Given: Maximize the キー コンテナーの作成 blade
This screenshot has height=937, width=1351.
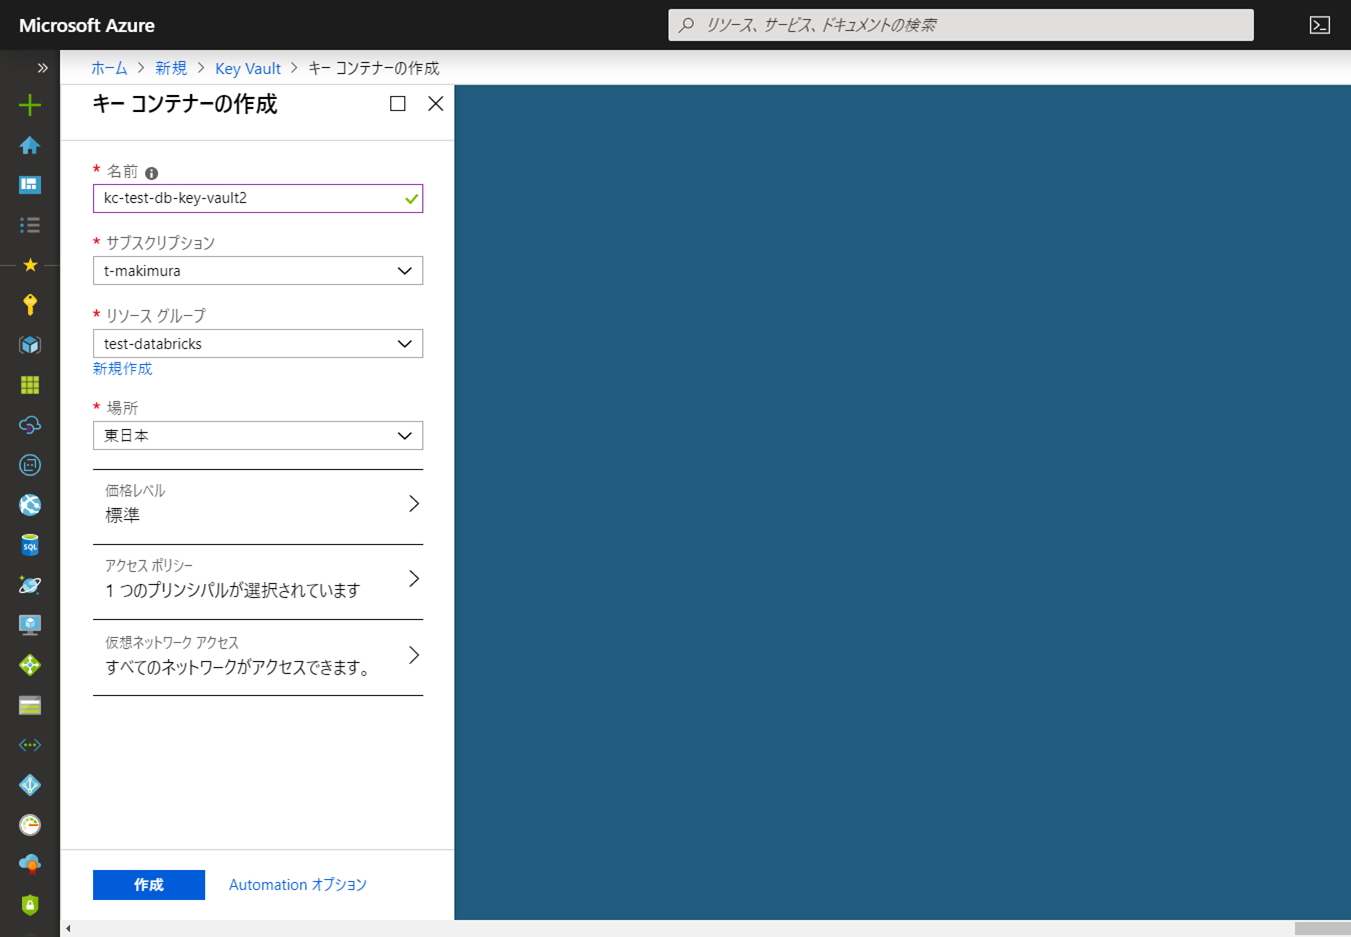Looking at the screenshot, I should point(398,103).
